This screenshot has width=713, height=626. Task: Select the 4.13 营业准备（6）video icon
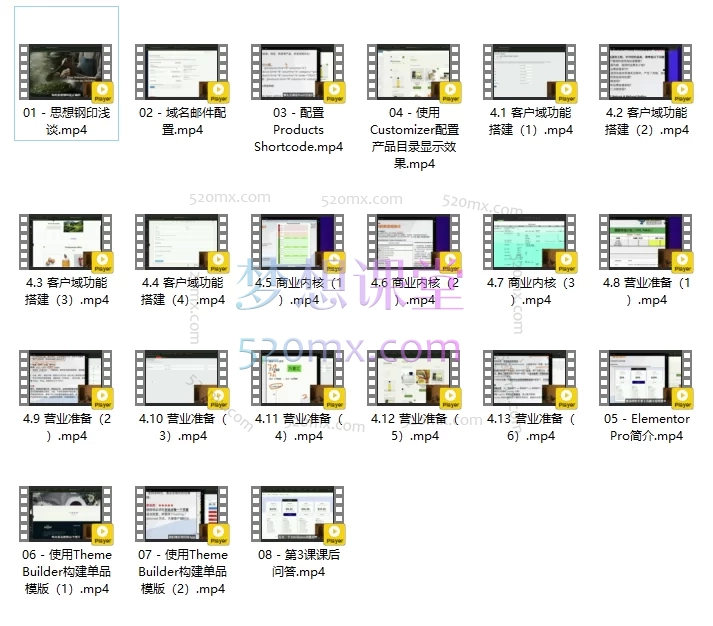(x=530, y=379)
